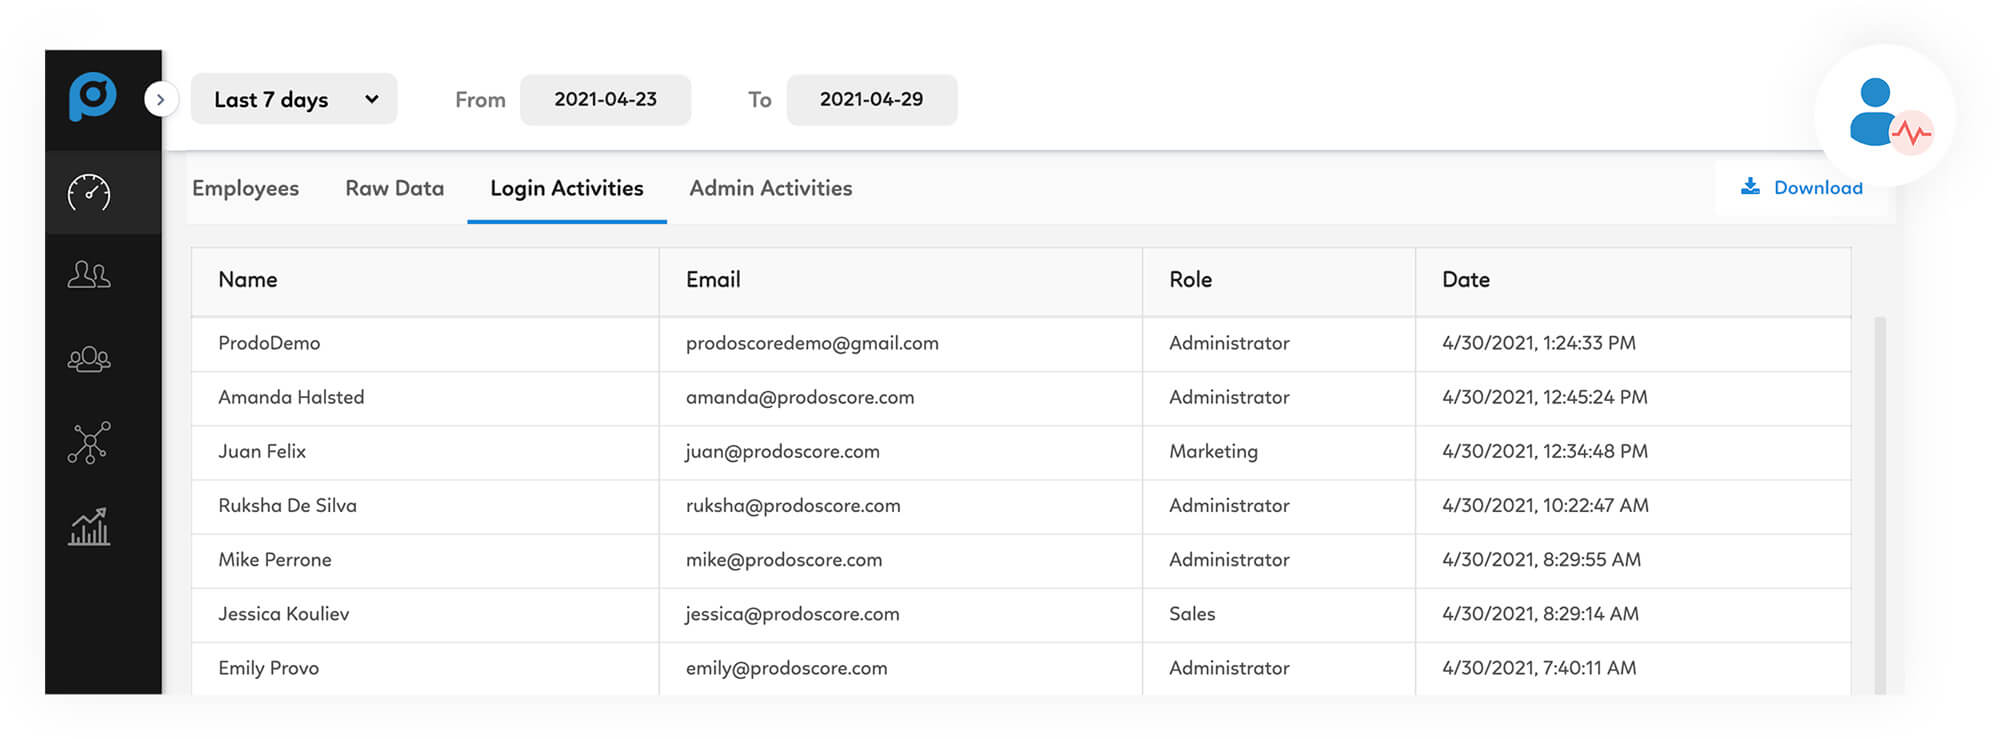Click date 4/30/2021, 8:29:55 AM
The width and height of the screenshot is (2000, 739).
[x=1541, y=559]
